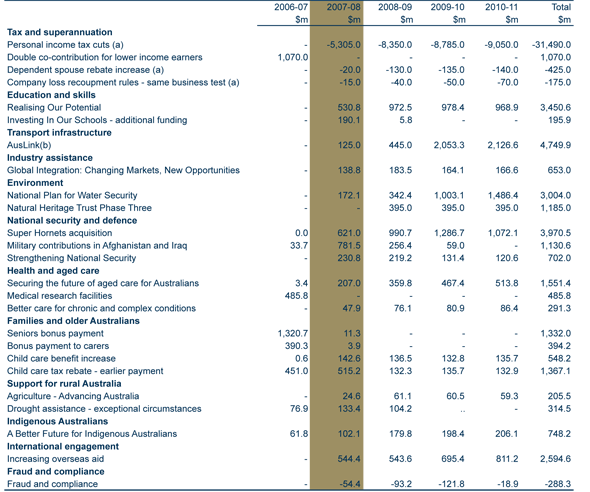Select the 'Environment' heading
Screen dimensions: 590x492
[x=35, y=183]
